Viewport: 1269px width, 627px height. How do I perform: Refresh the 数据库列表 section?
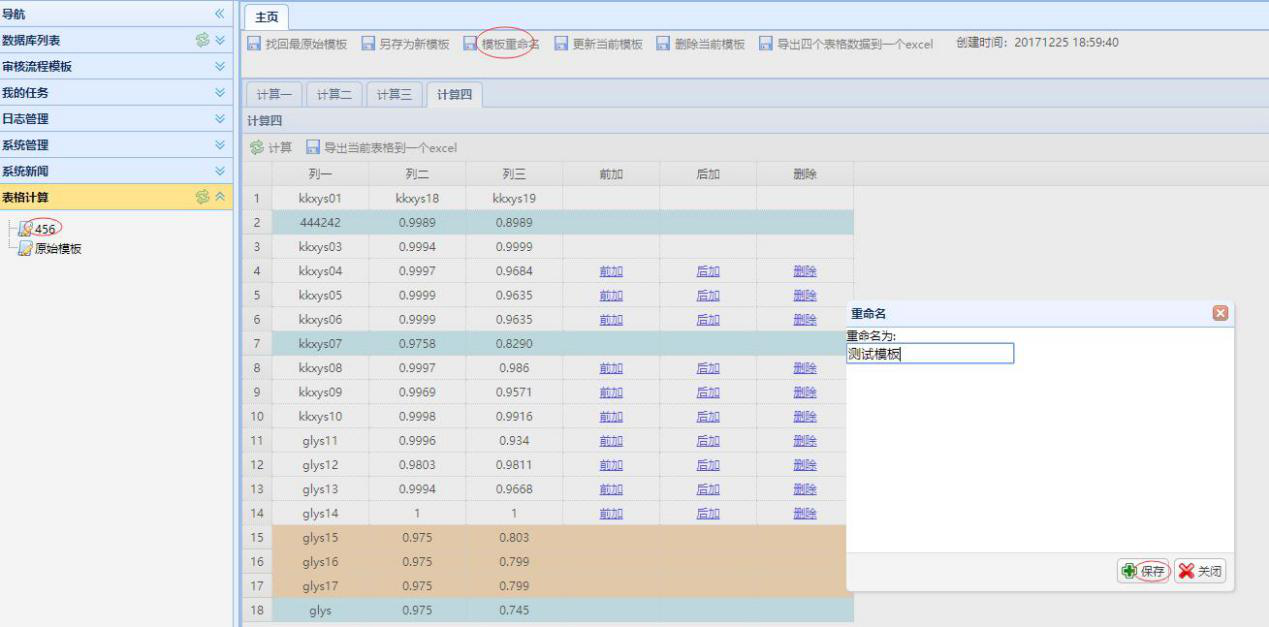click(202, 40)
